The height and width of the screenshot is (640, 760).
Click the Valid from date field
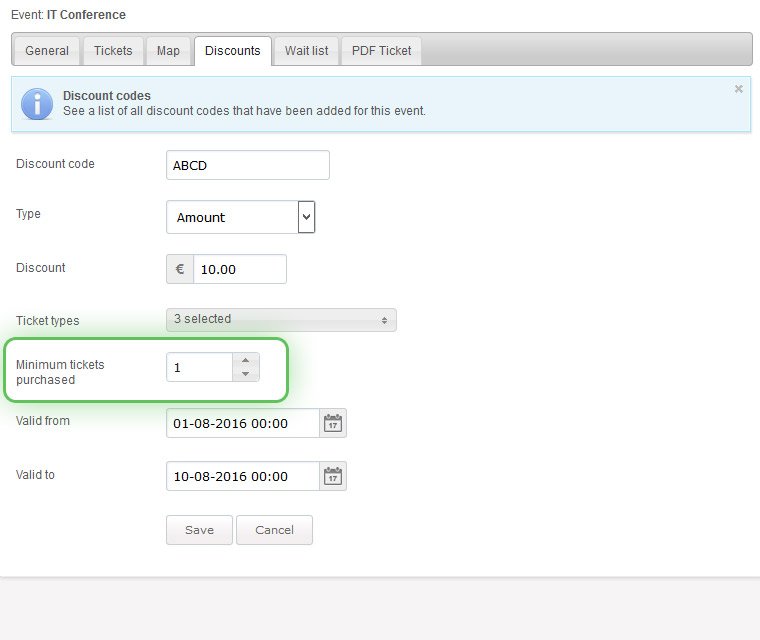click(x=242, y=423)
